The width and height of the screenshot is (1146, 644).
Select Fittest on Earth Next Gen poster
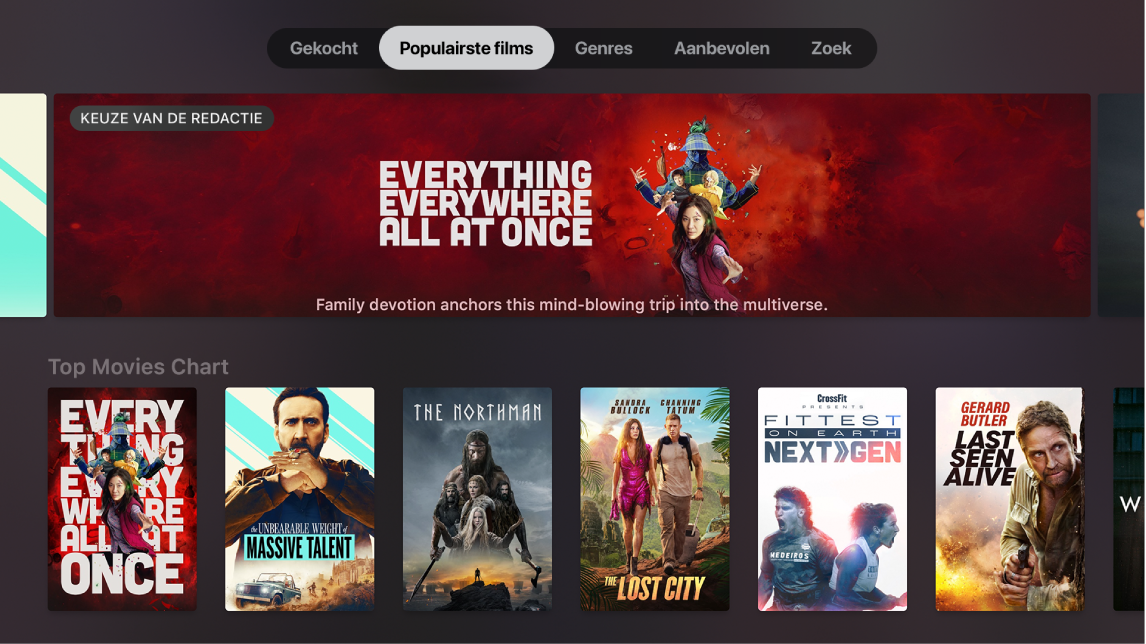(x=832, y=499)
